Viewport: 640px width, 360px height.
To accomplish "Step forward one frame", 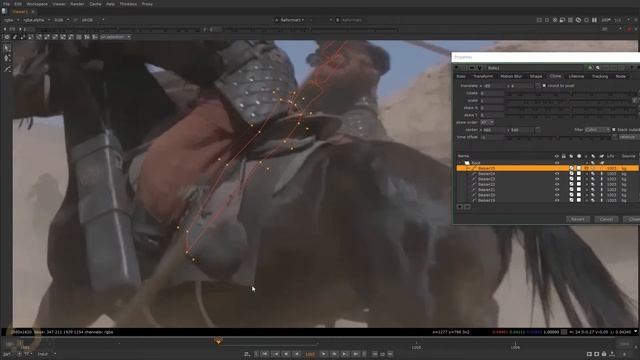I will tap(334, 354).
